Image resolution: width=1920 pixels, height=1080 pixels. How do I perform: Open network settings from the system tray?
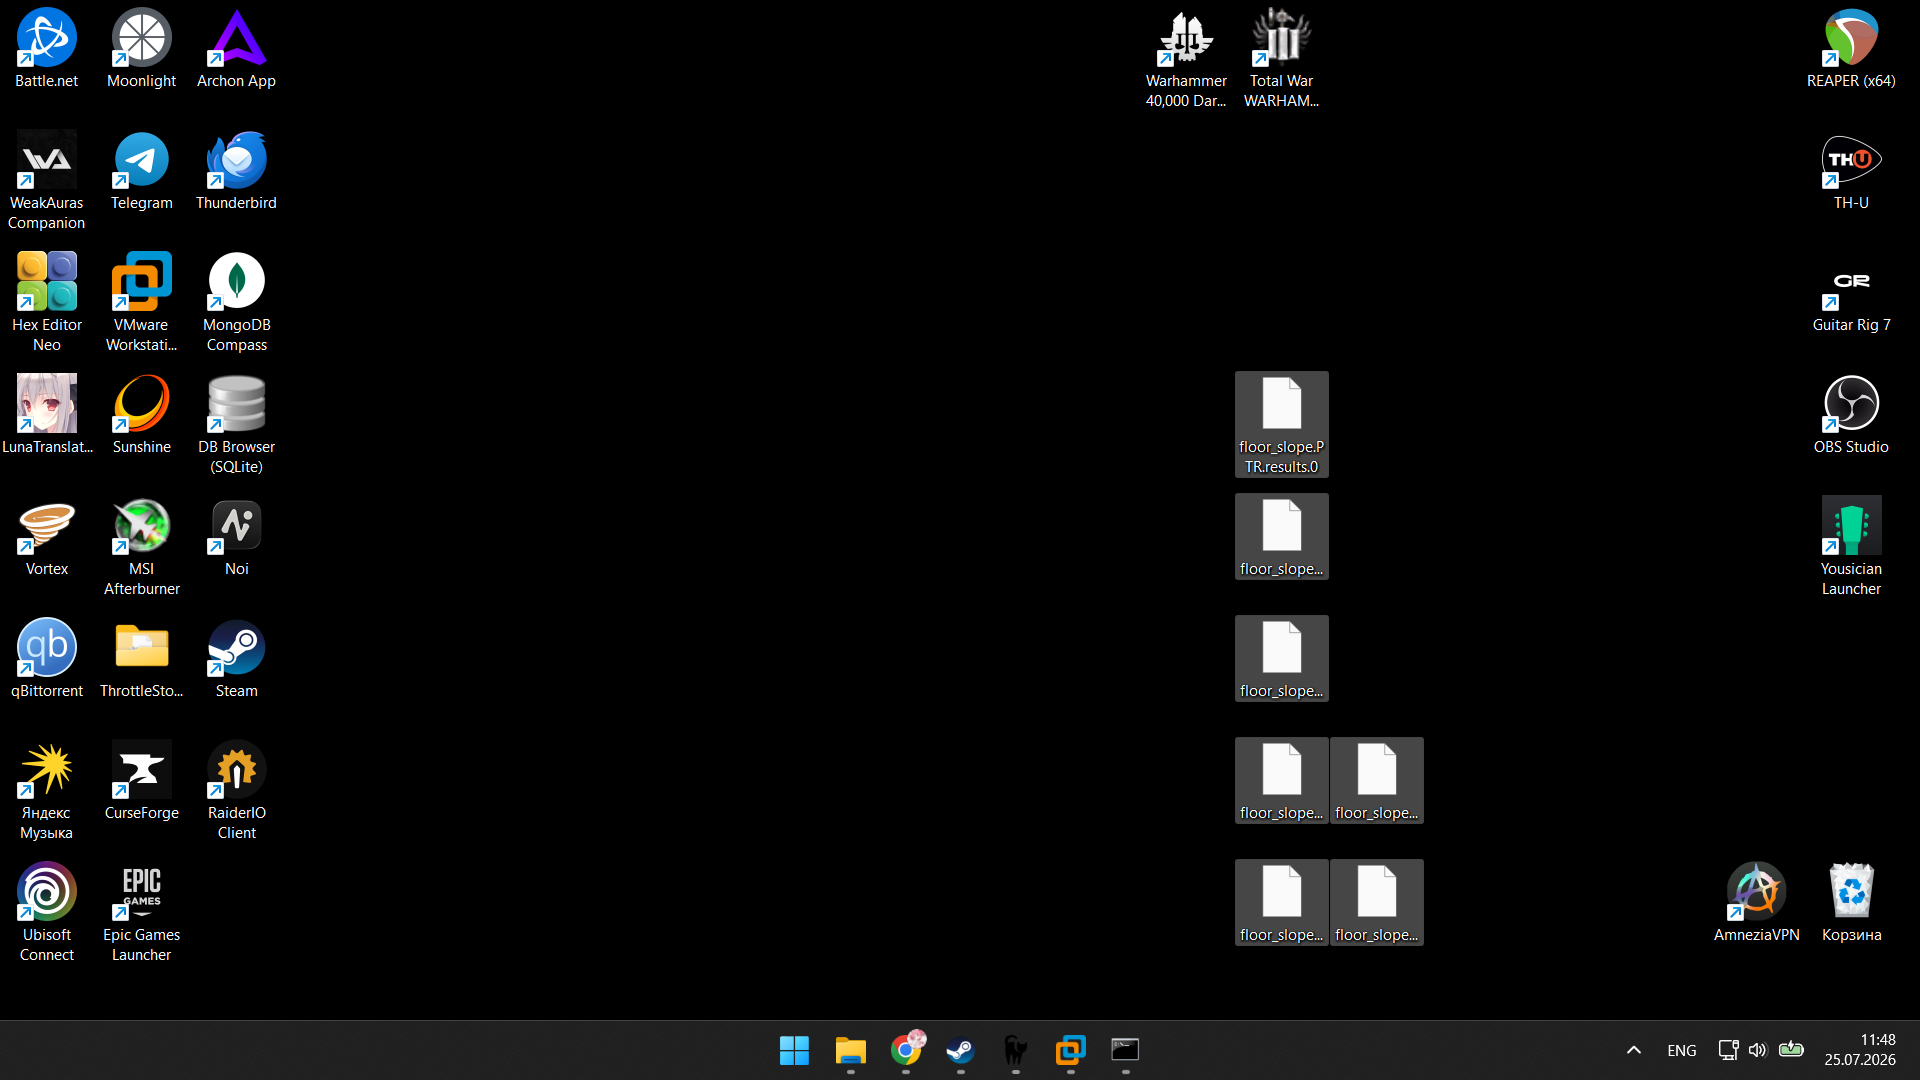pyautogui.click(x=1728, y=1050)
